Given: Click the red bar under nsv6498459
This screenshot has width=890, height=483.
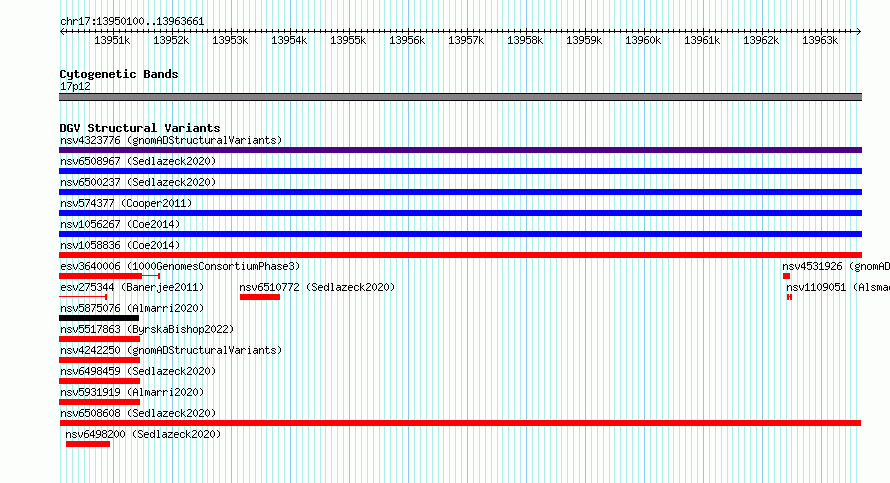Looking at the screenshot, I should click(x=99, y=381).
